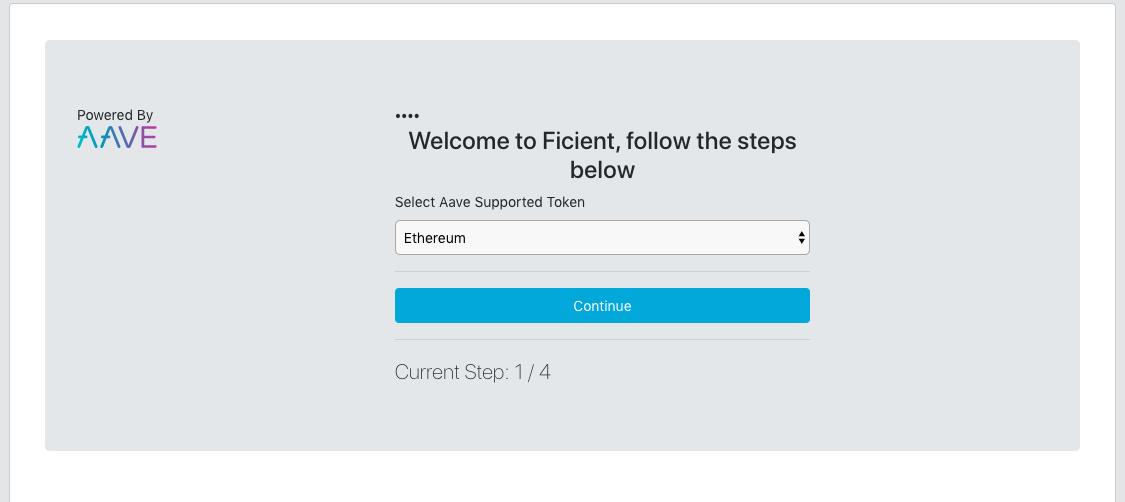Viewport: 1125px width, 502px height.
Task: Click the four-dot loading indicator
Action: click(407, 117)
